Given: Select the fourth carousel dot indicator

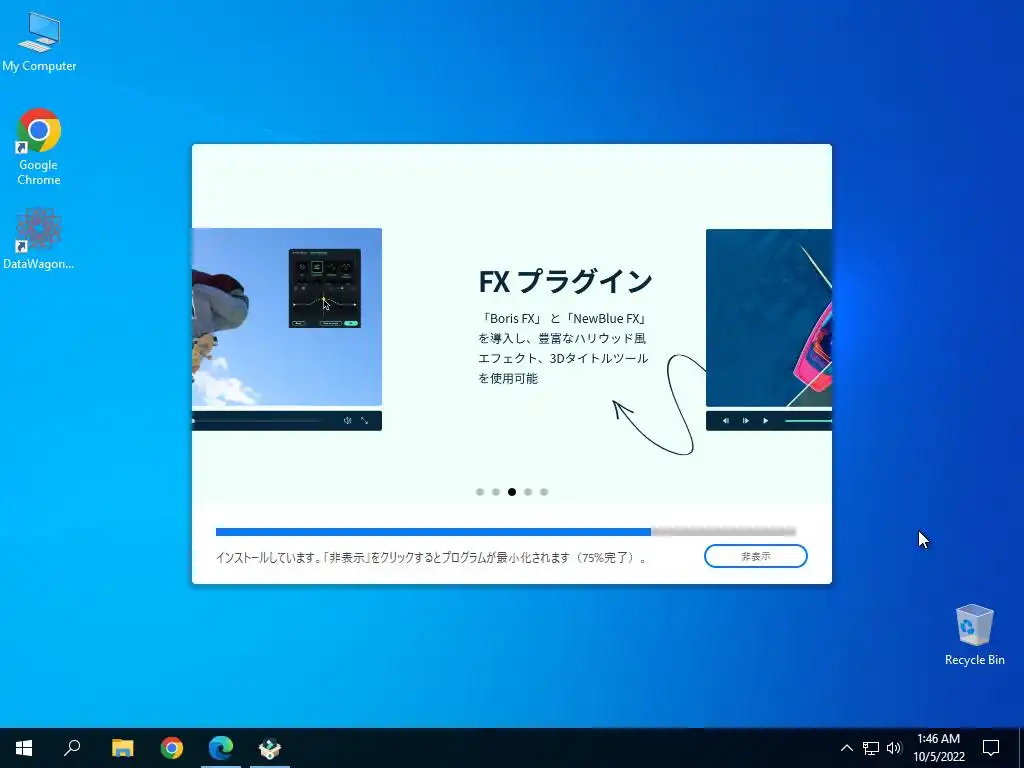Looking at the screenshot, I should (528, 492).
